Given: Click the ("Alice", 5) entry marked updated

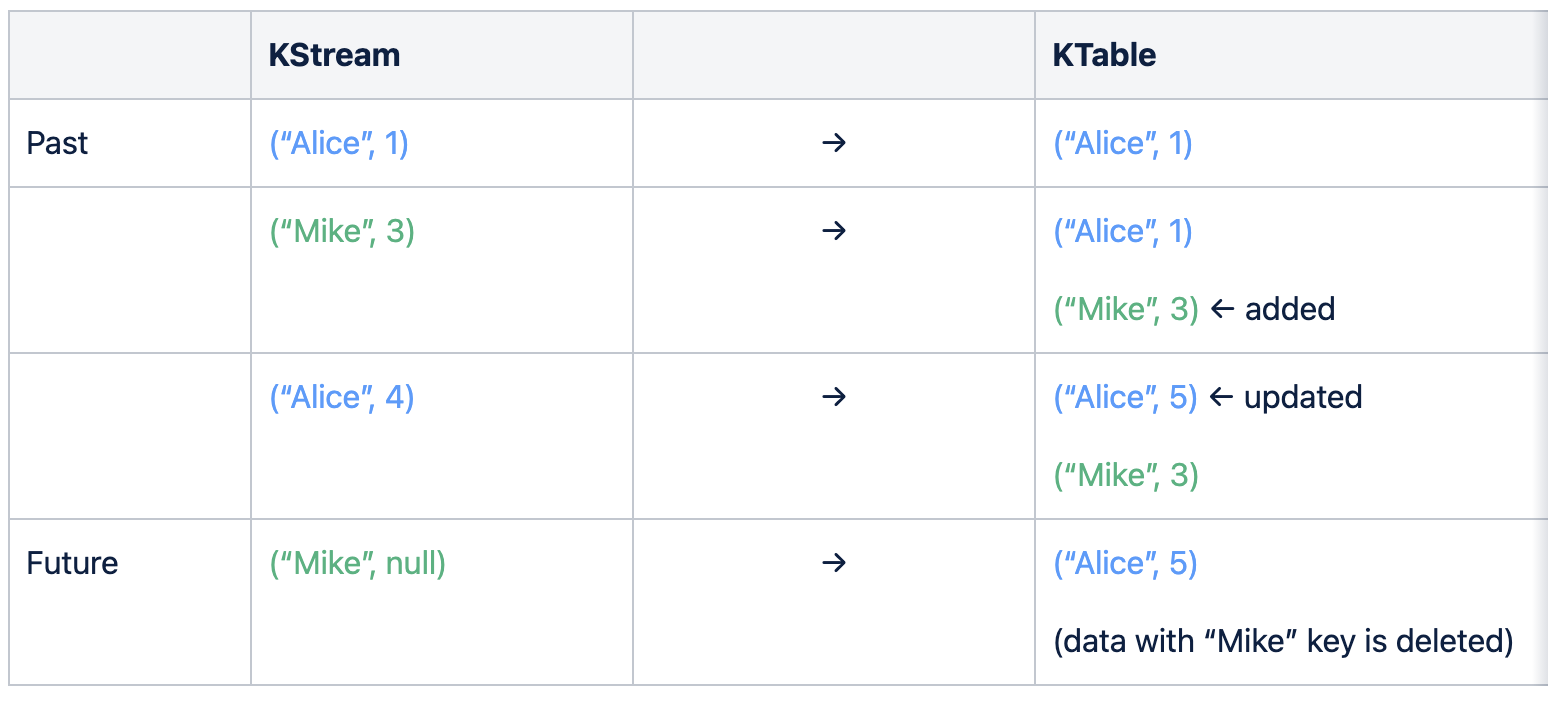Looking at the screenshot, I should pyautogui.click(x=1125, y=397).
